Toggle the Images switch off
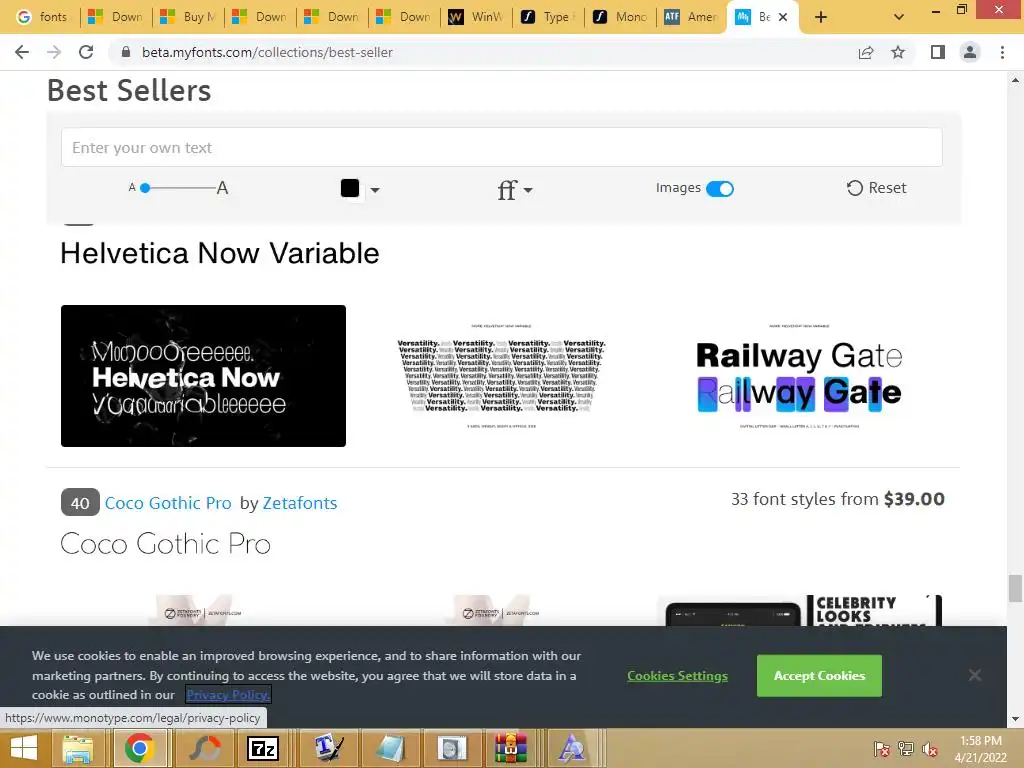Viewport: 1024px width, 768px height. [720, 189]
